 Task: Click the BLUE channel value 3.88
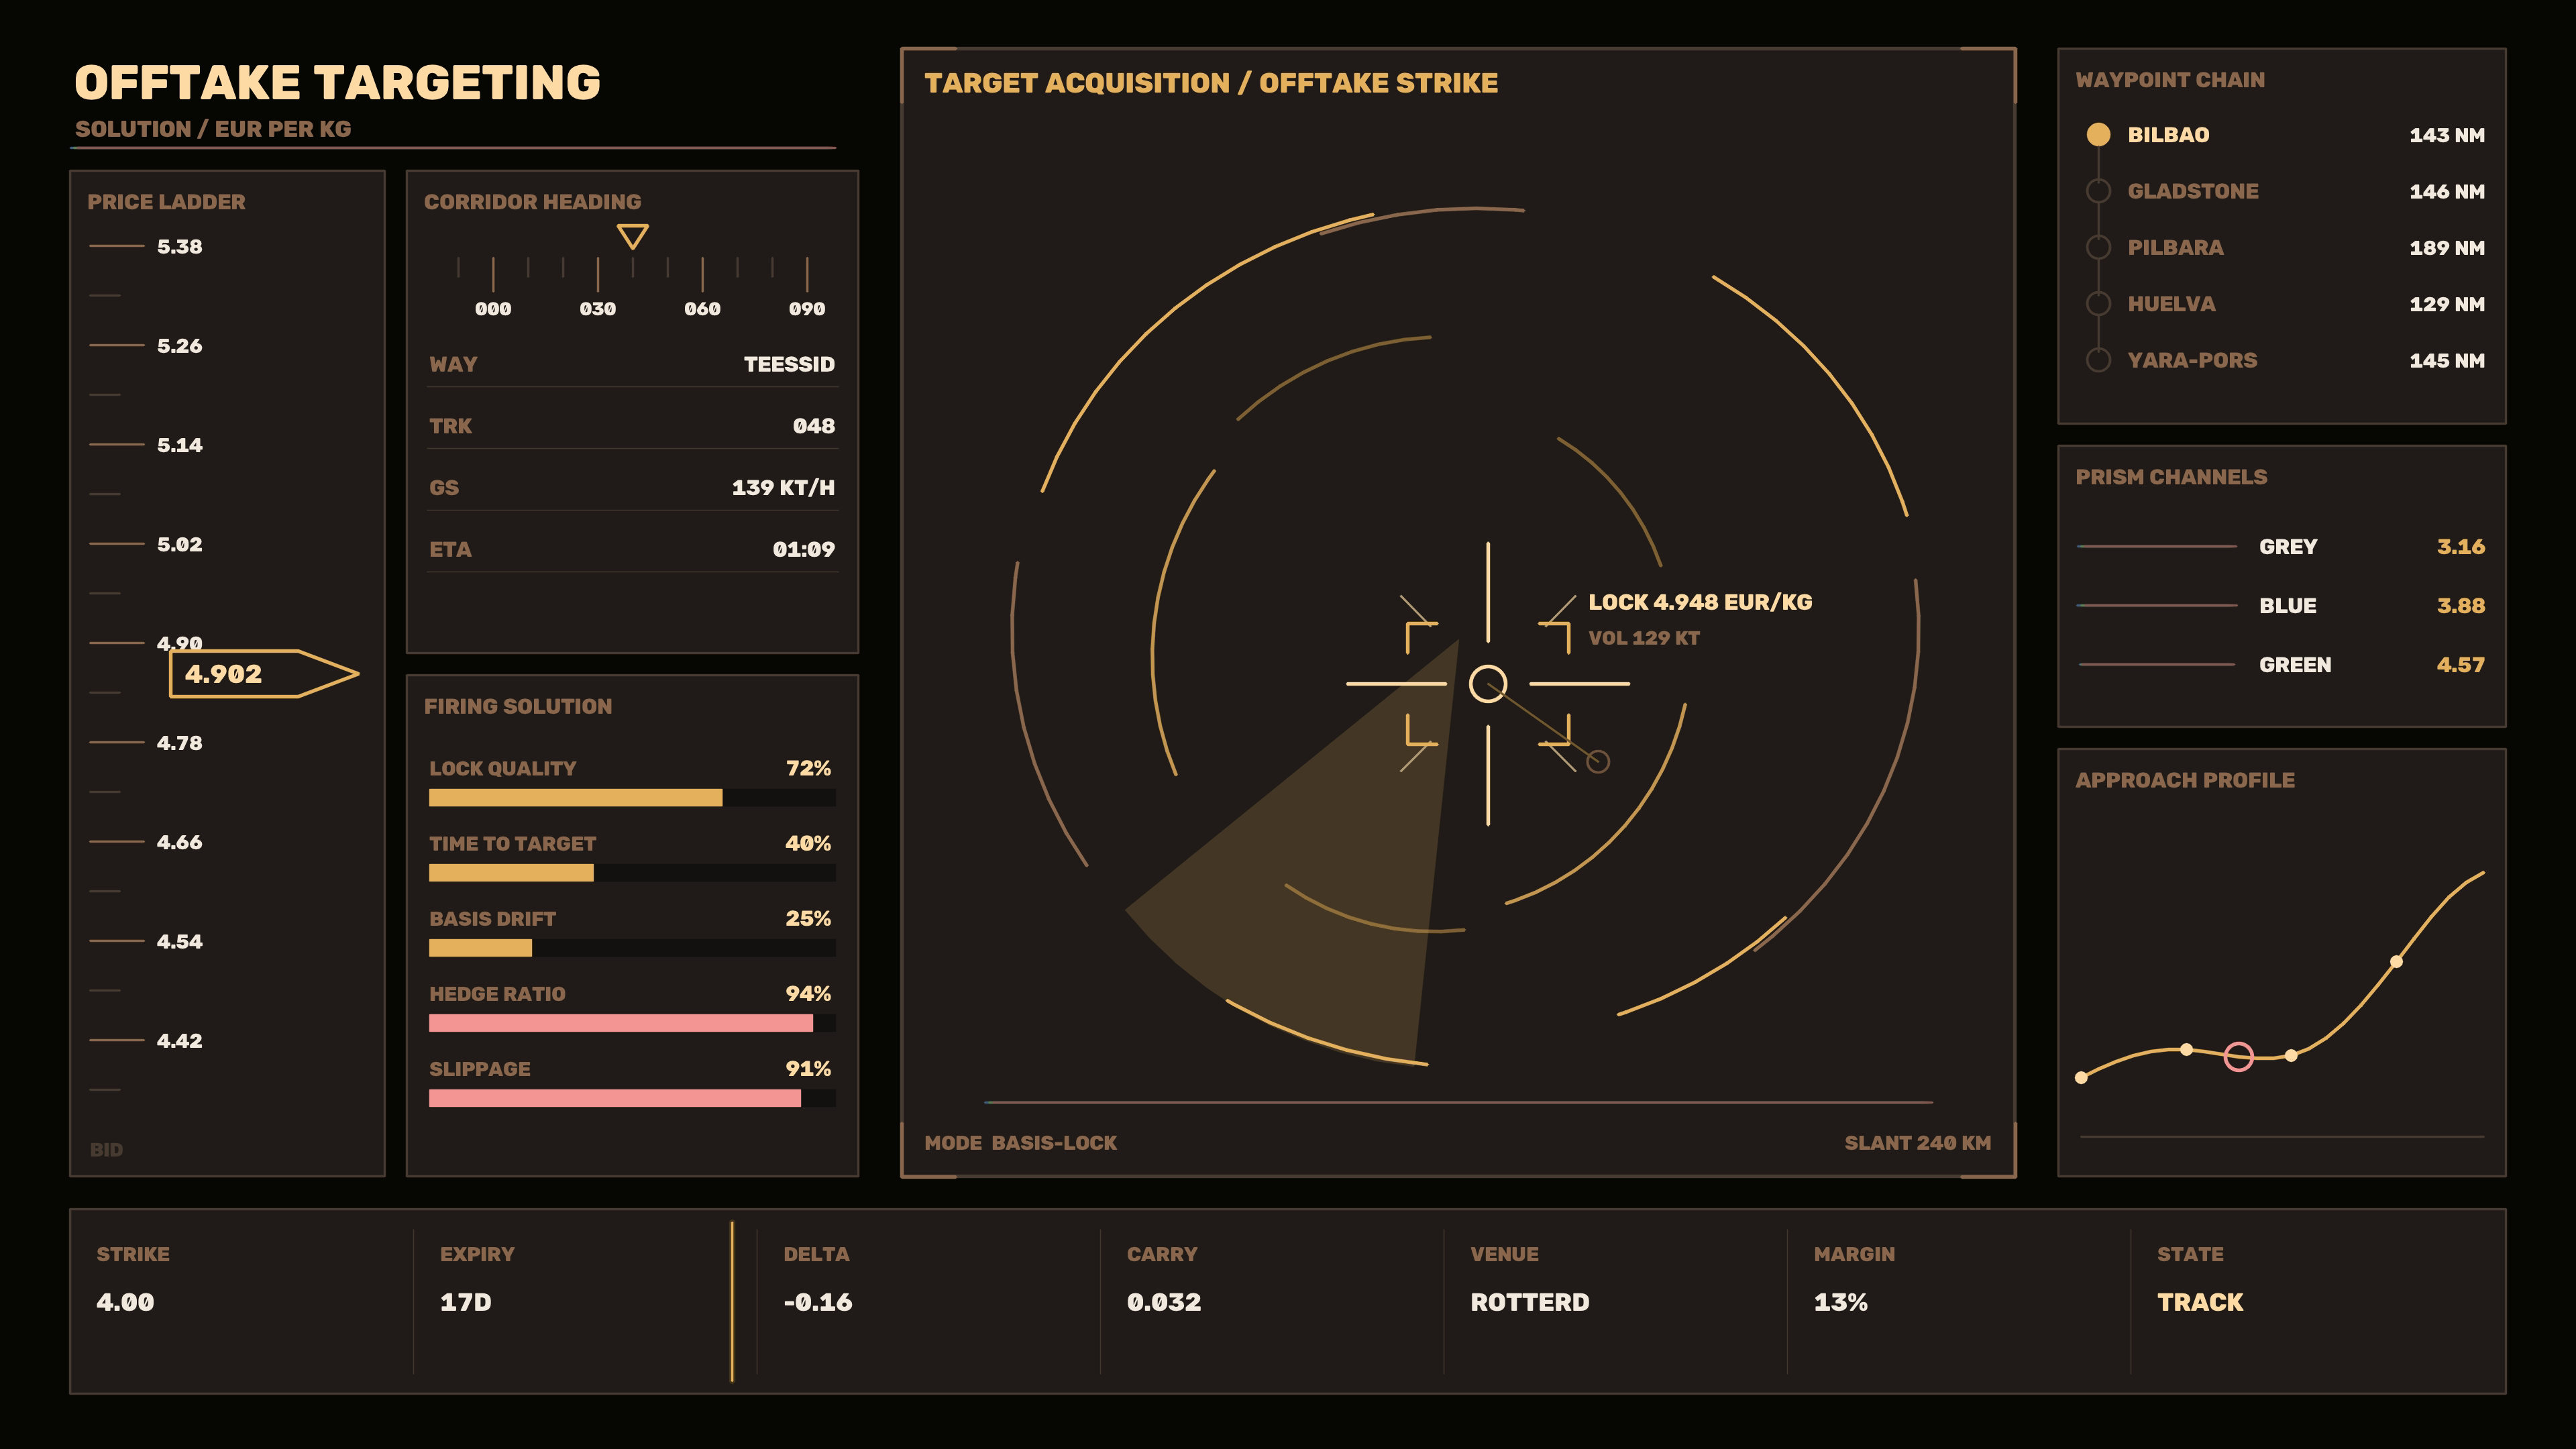coord(2461,606)
